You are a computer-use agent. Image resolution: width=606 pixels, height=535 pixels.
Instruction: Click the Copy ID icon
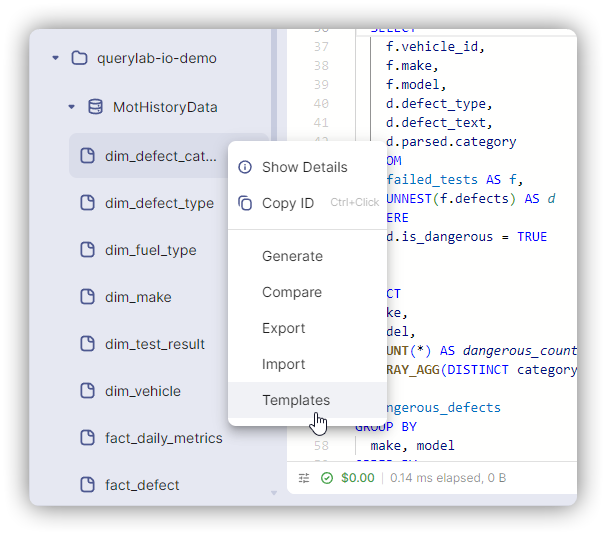point(245,203)
